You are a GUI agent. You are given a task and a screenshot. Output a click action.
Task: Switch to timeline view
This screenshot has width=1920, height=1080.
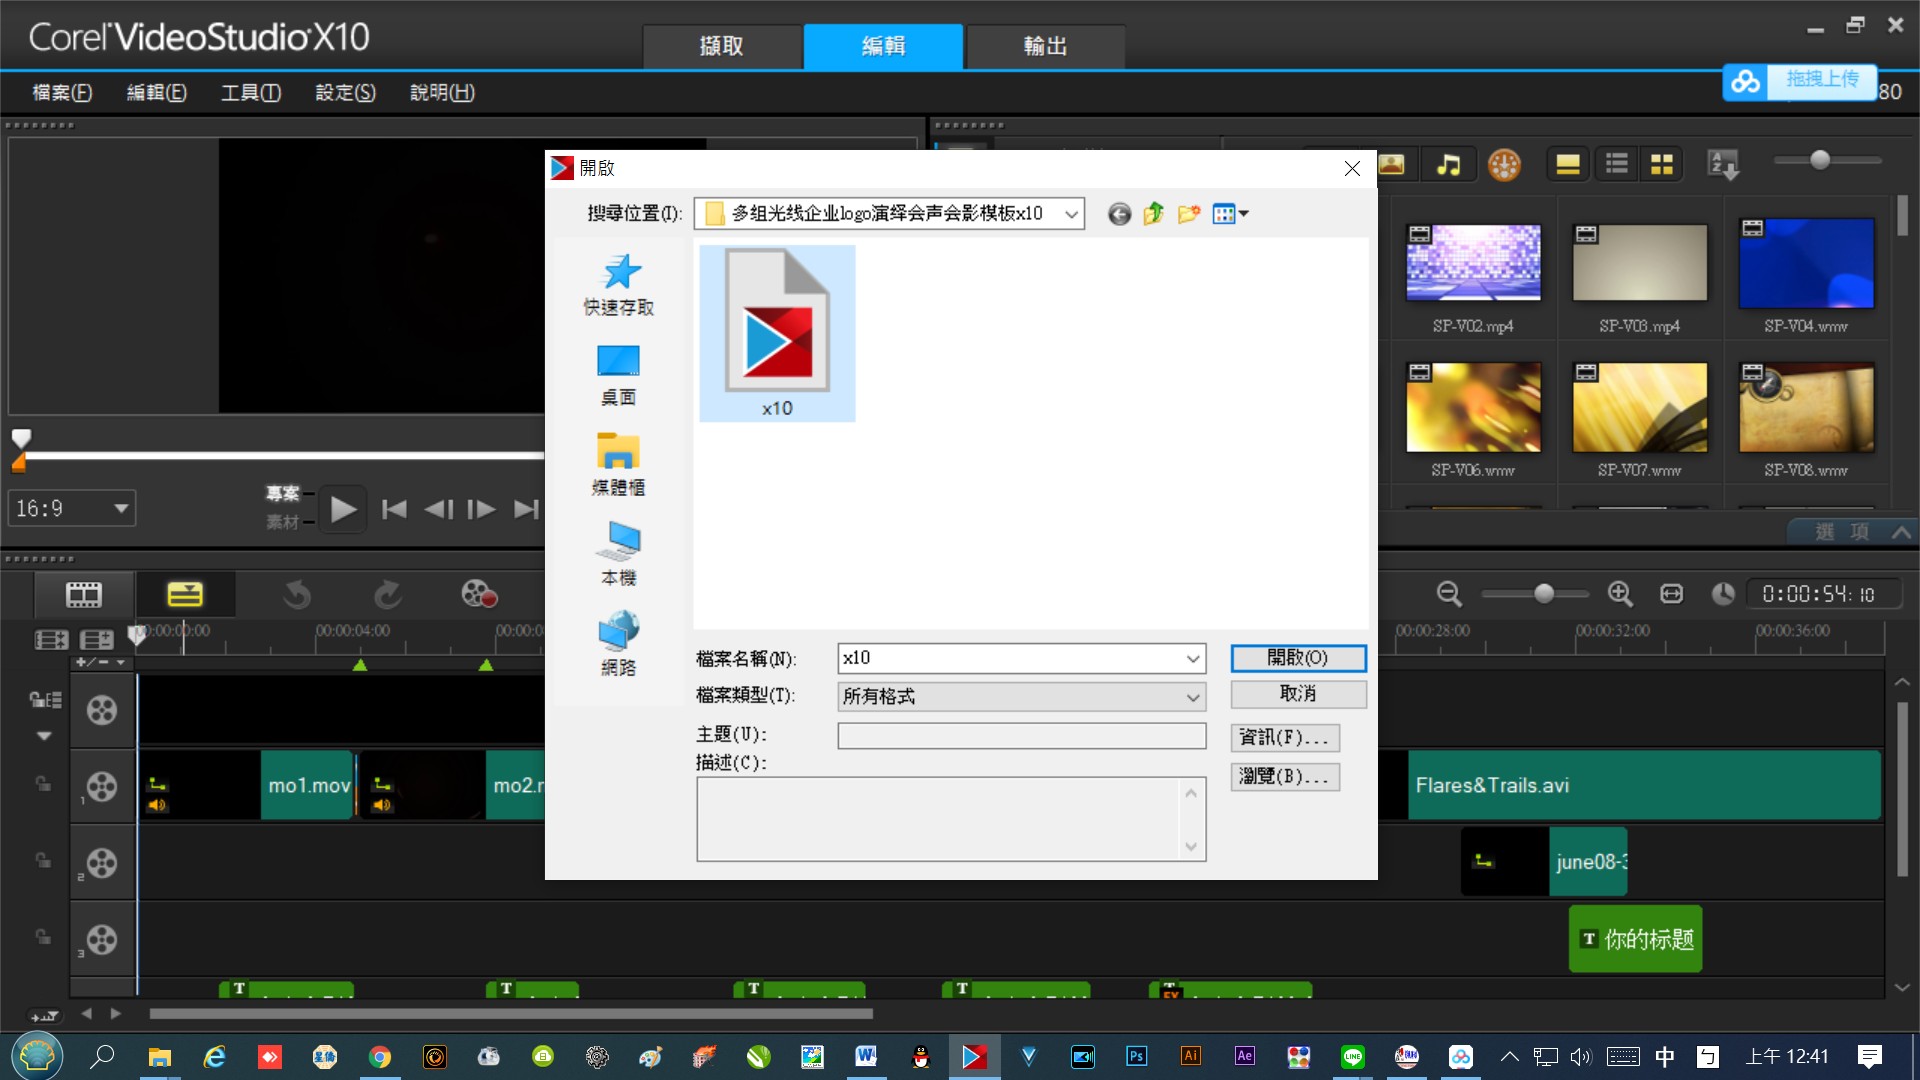(185, 596)
